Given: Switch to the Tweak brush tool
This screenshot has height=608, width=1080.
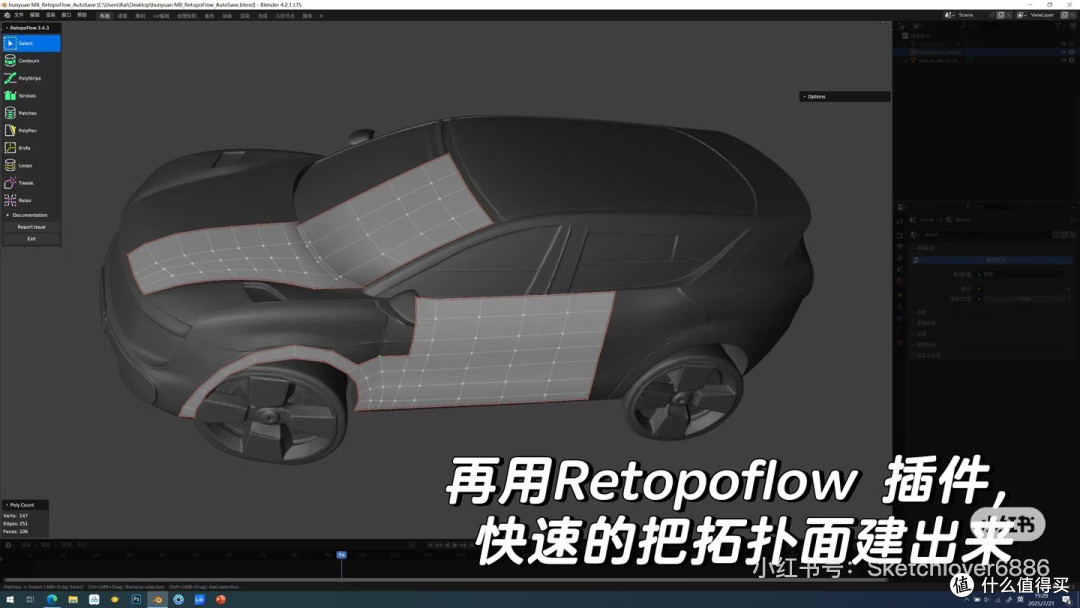Looking at the screenshot, I should point(32,183).
